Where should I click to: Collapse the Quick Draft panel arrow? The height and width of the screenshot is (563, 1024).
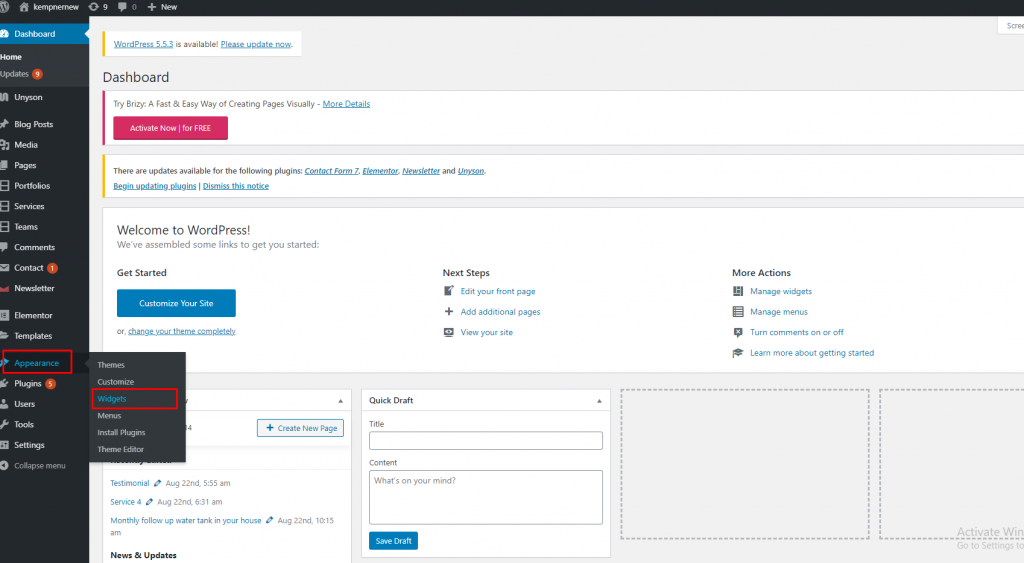(599, 401)
